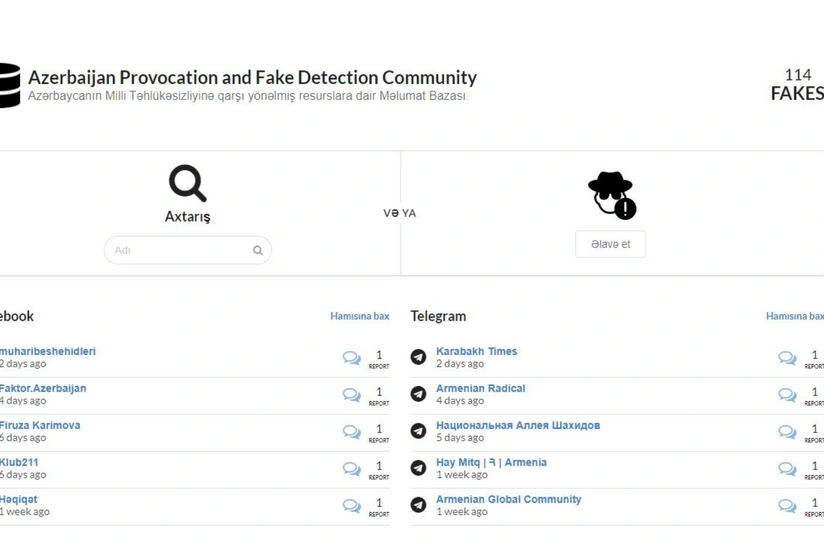Click the large magnifying glass above Axtarış

[x=188, y=183]
